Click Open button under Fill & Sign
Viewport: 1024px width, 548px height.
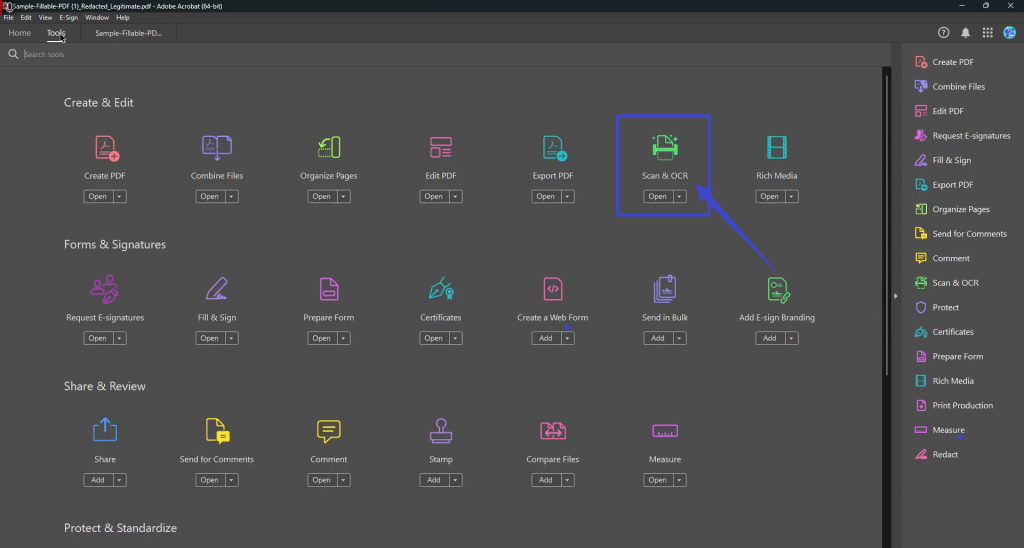click(x=210, y=338)
